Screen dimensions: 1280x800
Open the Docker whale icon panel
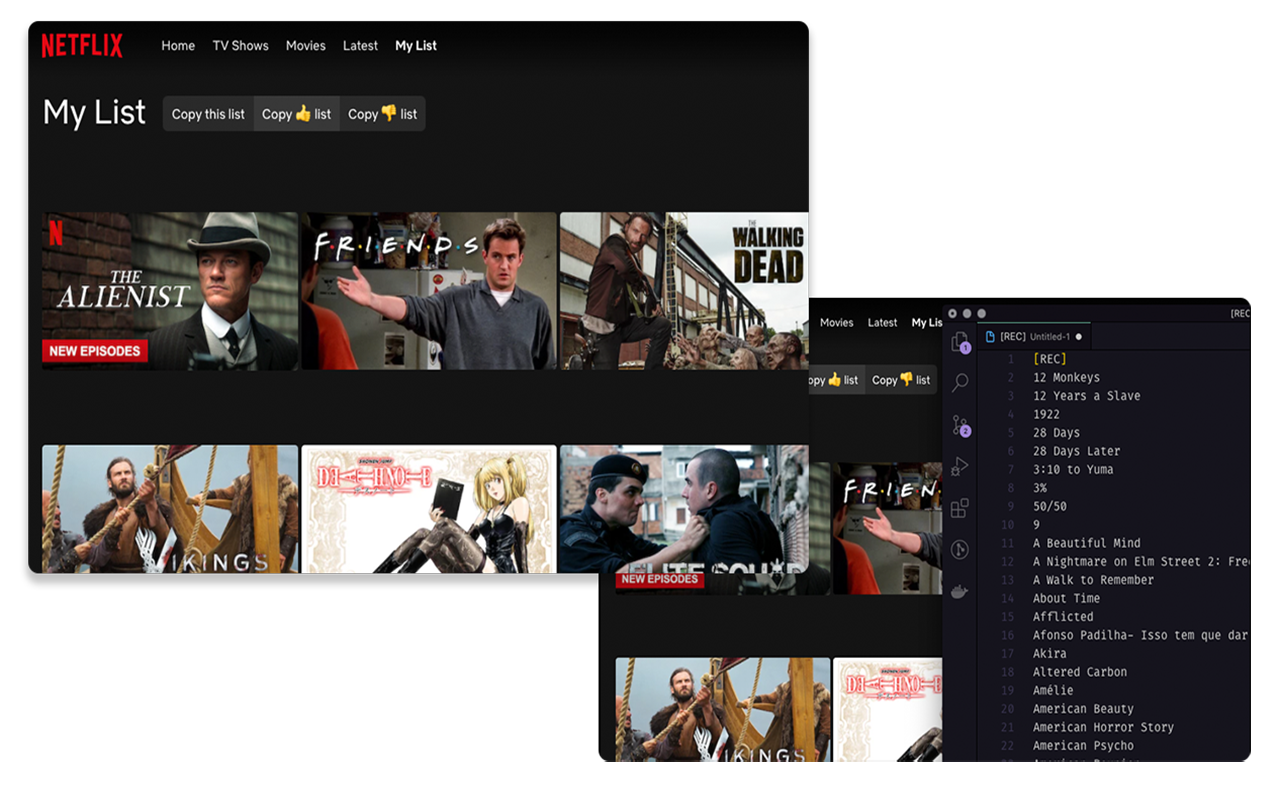pos(960,591)
